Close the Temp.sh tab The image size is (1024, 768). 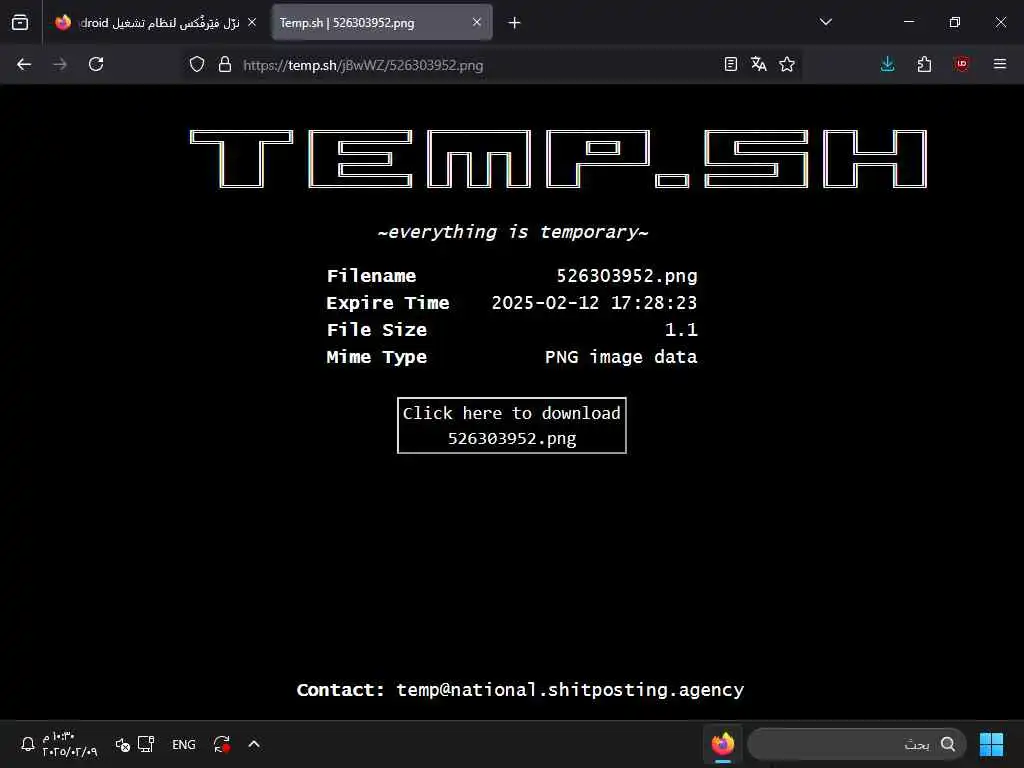click(x=477, y=23)
